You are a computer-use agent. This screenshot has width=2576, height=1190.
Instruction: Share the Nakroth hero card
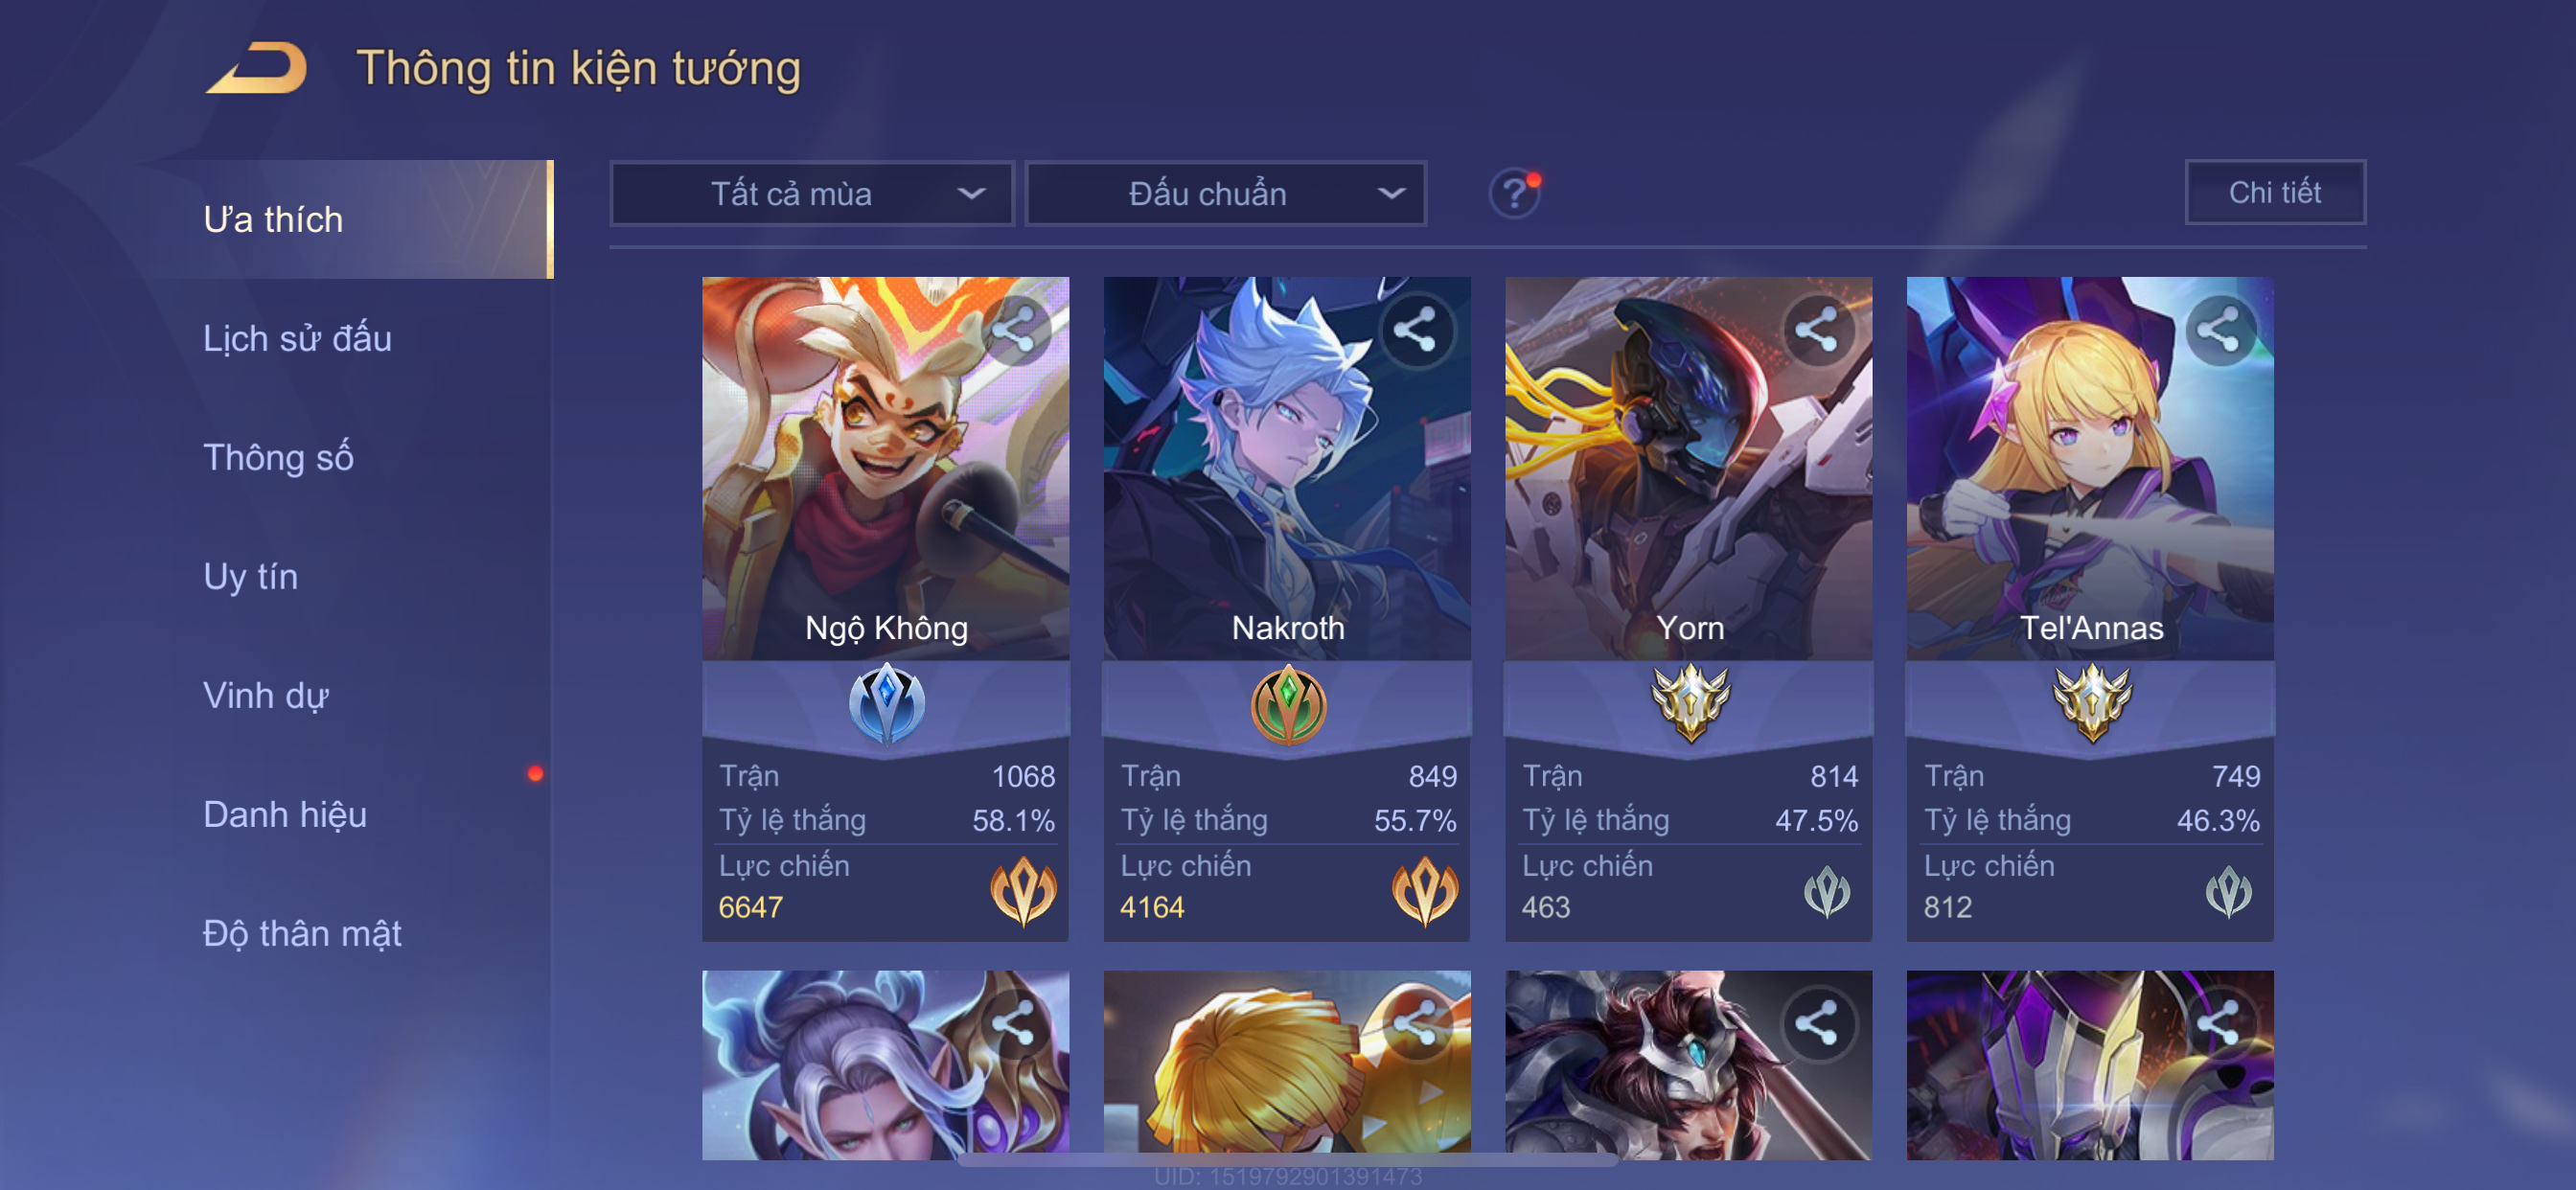pos(1415,330)
